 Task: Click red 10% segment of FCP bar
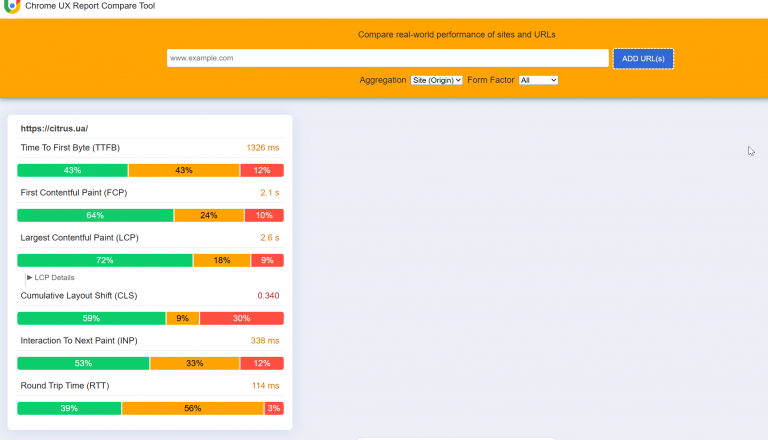pos(264,215)
